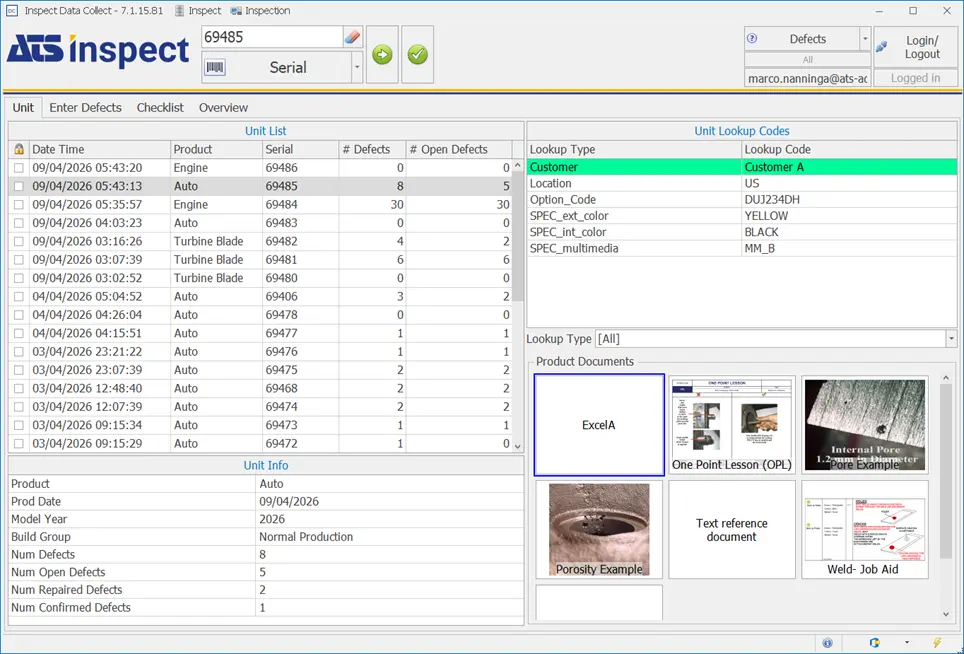Select the SPEC_ext_color YELLOW row
The height and width of the screenshot is (654, 964).
click(x=742, y=216)
